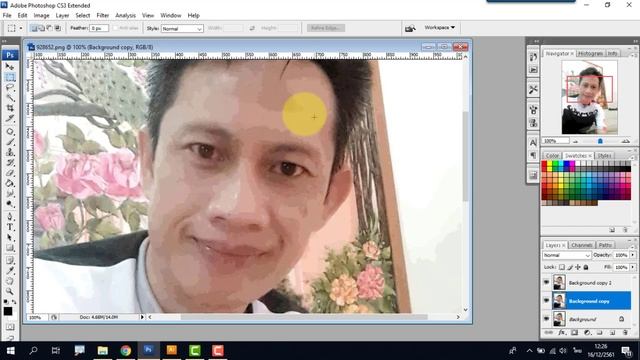Switch to the Styles tab

click(x=604, y=156)
